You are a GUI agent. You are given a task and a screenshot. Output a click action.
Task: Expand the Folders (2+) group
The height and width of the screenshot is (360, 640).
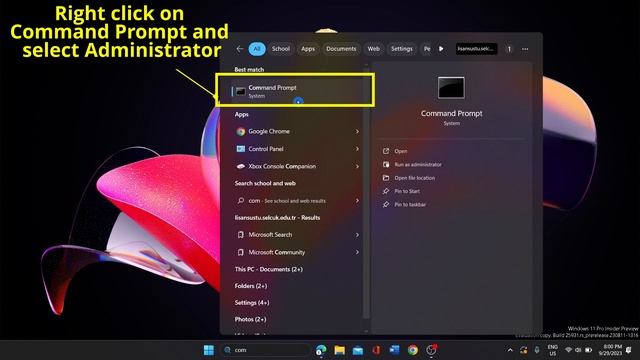(x=251, y=286)
